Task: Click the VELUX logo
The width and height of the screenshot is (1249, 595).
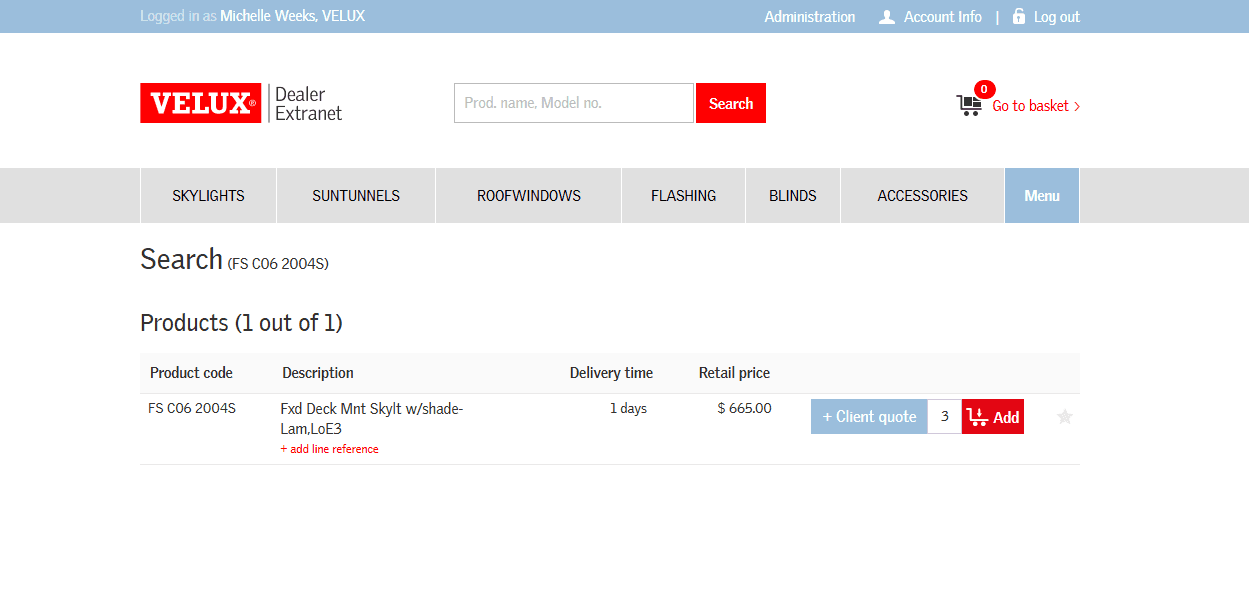Action: pos(200,103)
